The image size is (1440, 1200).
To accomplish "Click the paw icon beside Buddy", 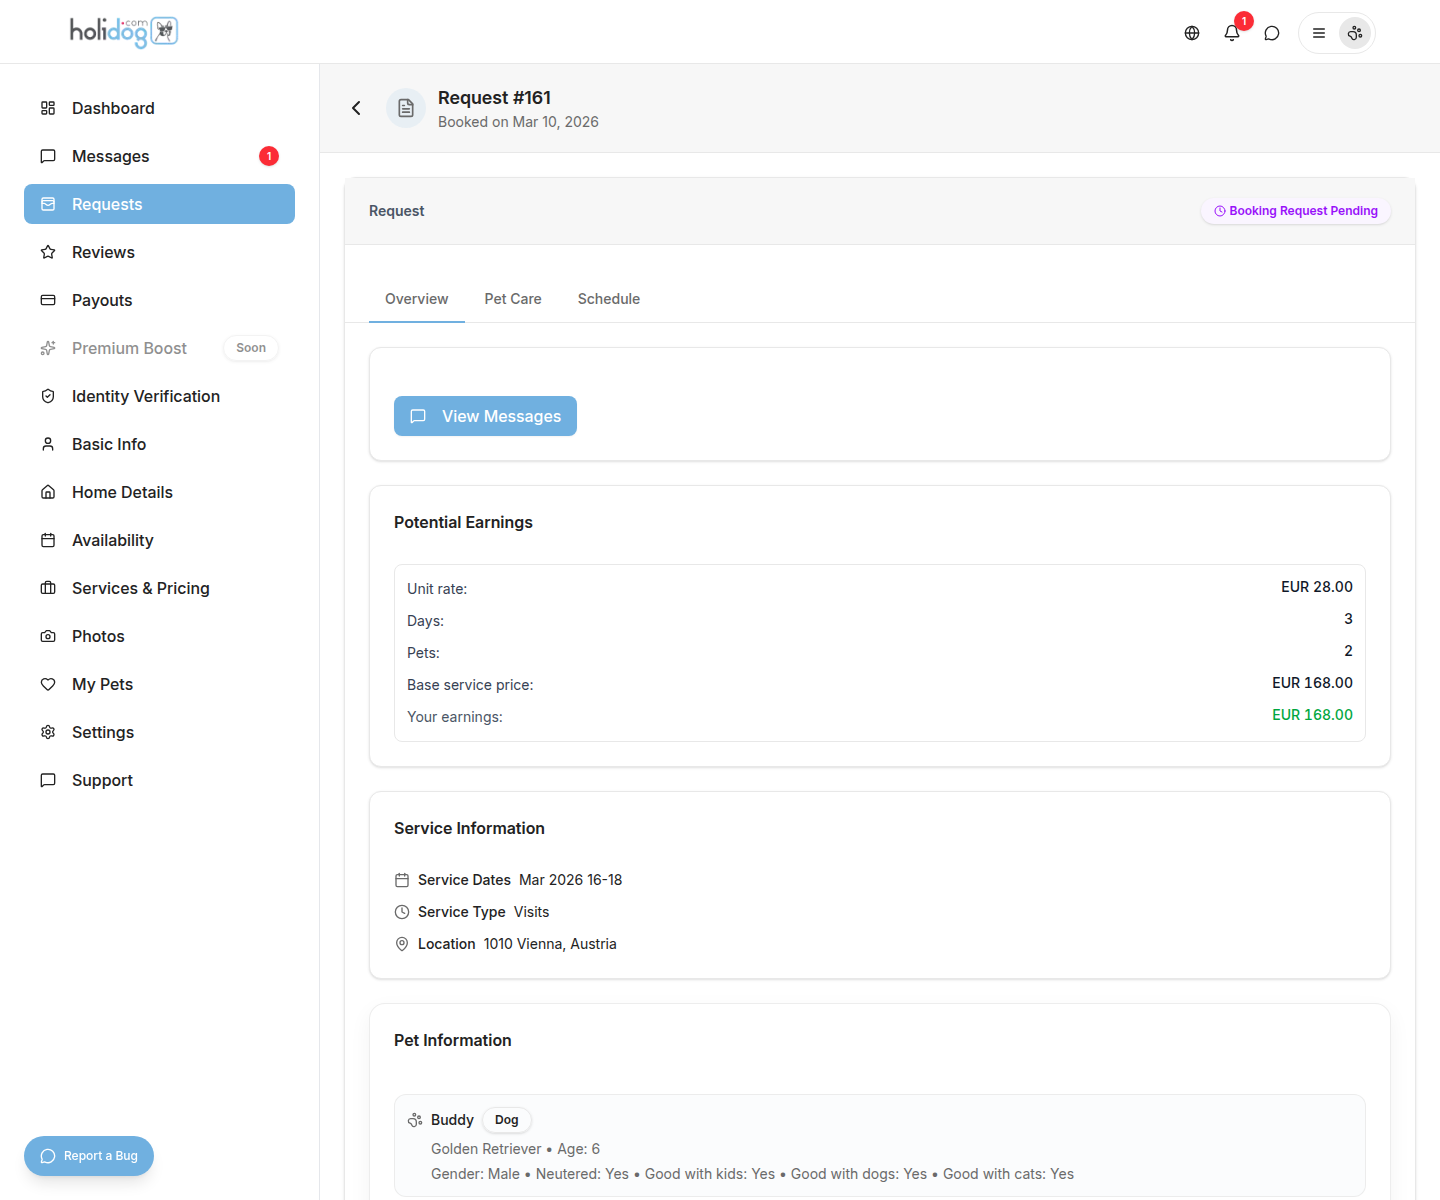I will pos(415,1120).
